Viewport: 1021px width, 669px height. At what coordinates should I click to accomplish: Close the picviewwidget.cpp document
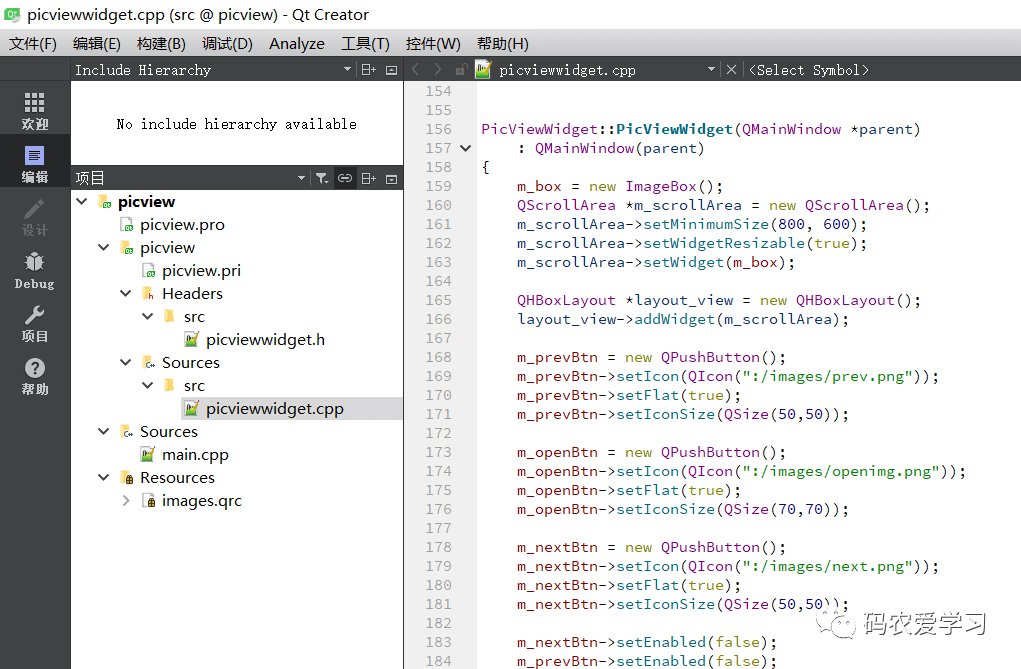(731, 70)
